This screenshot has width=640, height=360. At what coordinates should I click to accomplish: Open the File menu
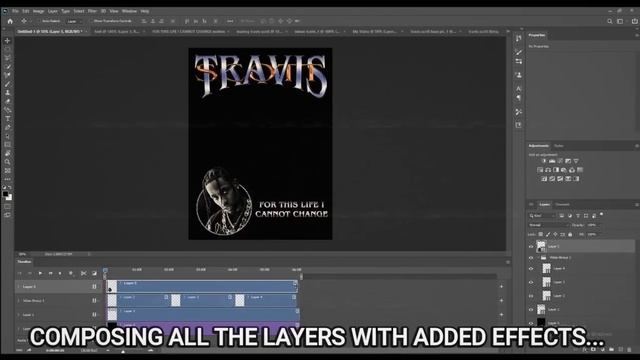pos(16,11)
